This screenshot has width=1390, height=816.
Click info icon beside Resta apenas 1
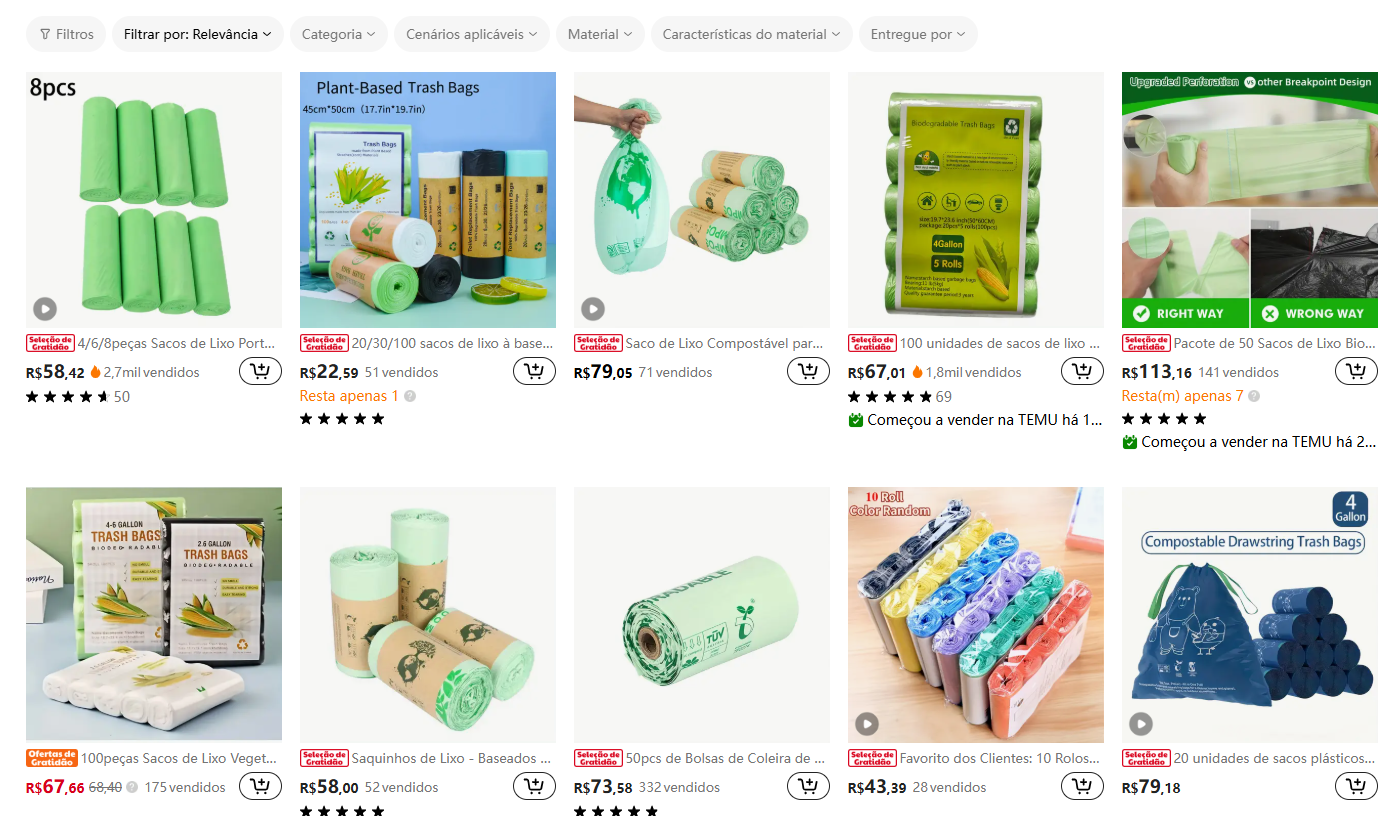click(410, 396)
